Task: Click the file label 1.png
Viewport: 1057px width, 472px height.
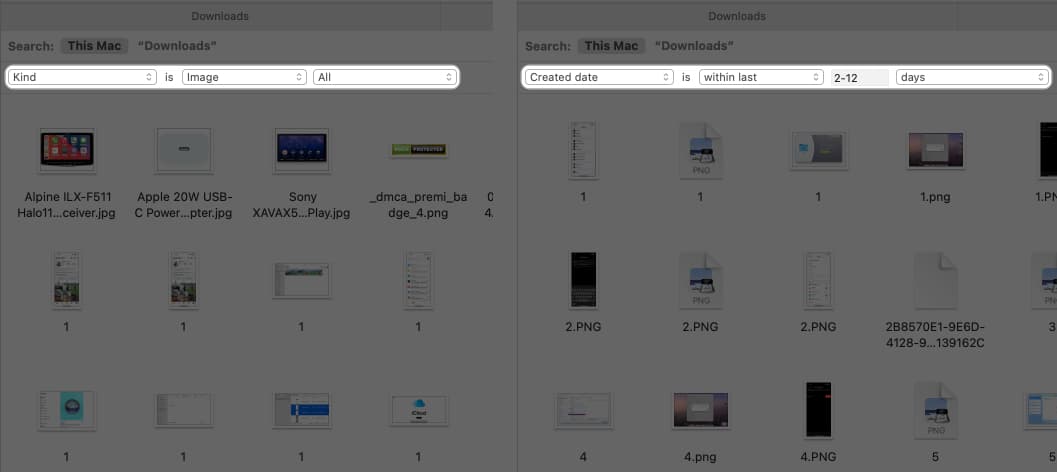Action: (935, 197)
